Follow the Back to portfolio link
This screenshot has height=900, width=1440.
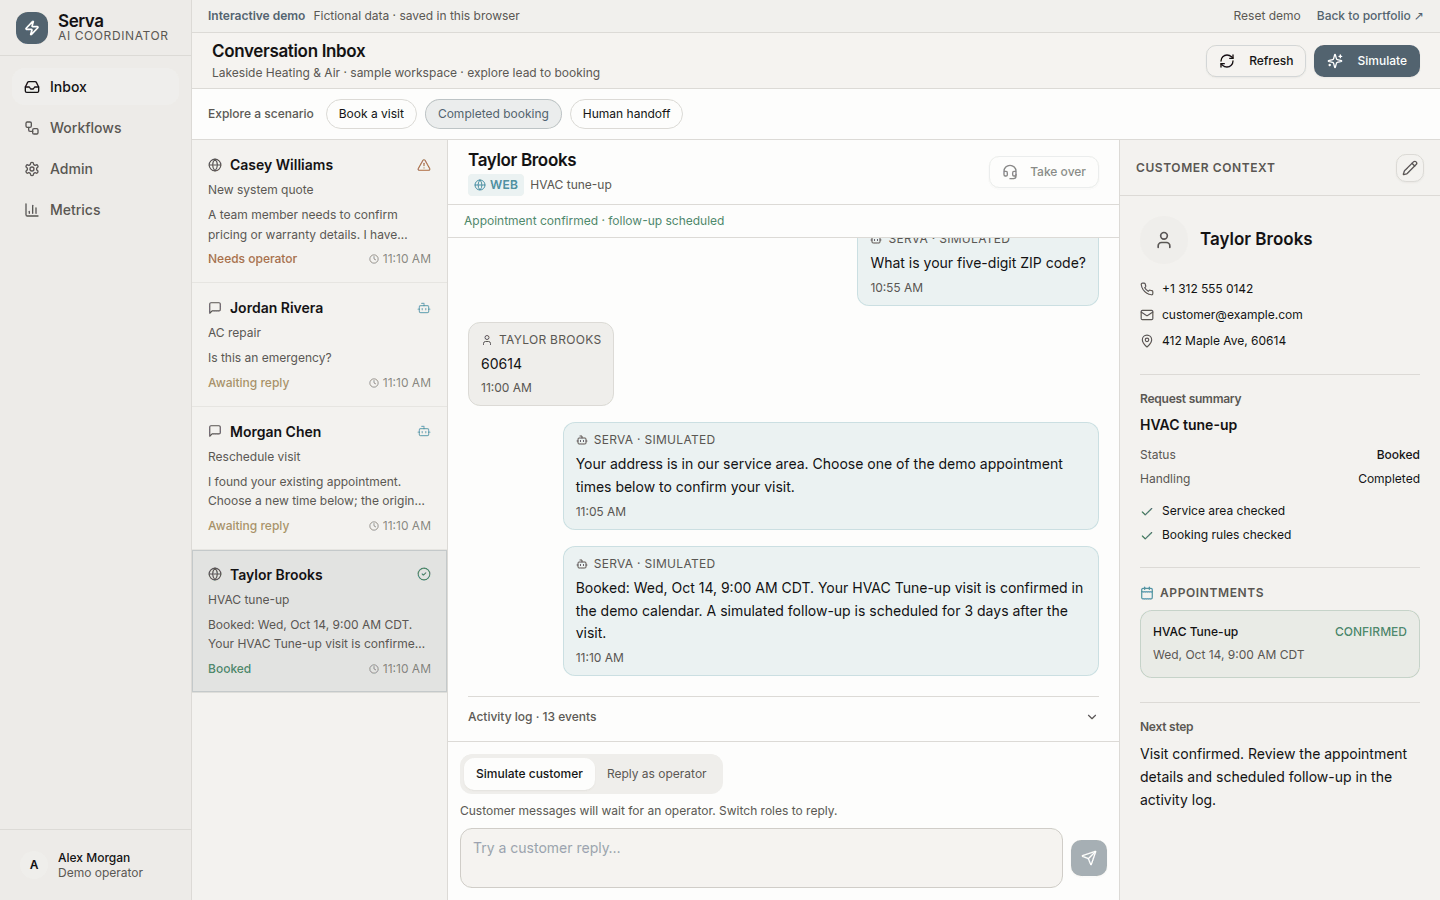(1370, 16)
